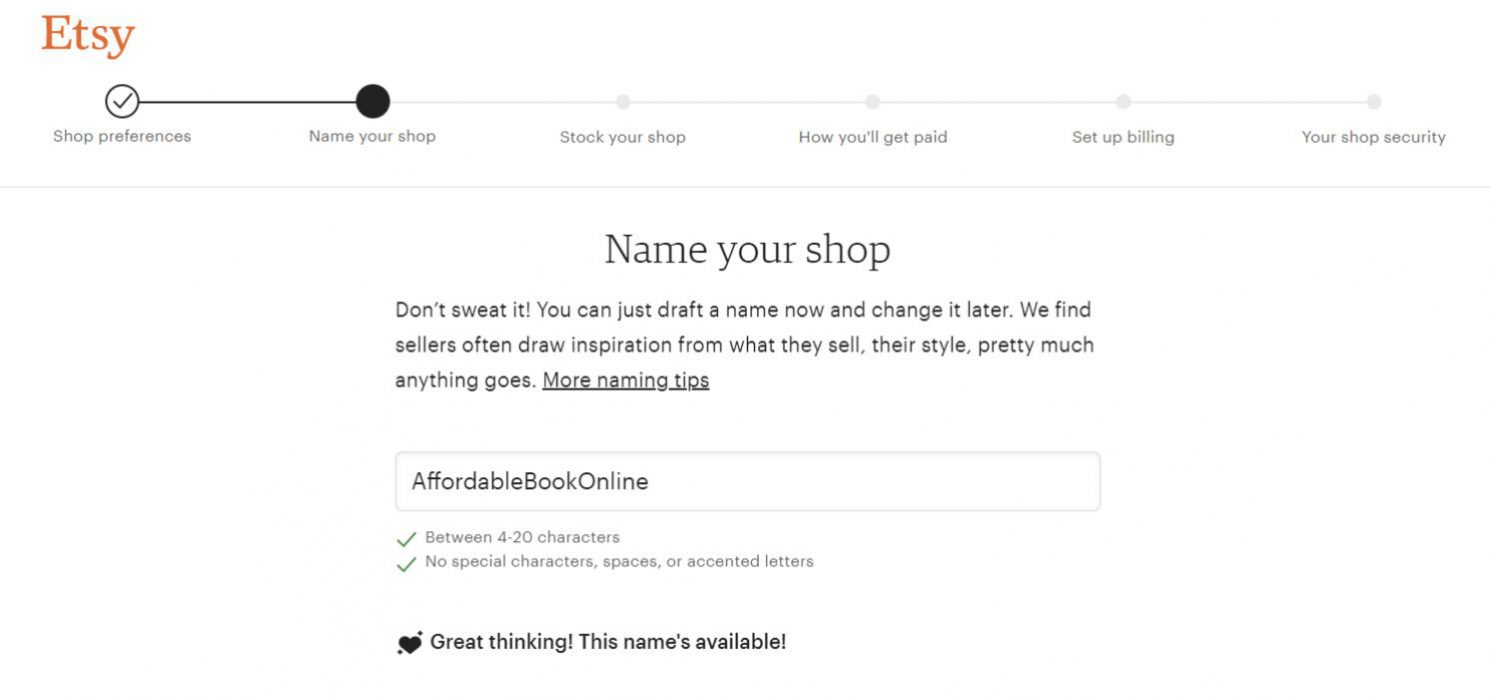The width and height of the screenshot is (1491, 699).
Task: Open the Stock your shop step
Action: pos(623,137)
